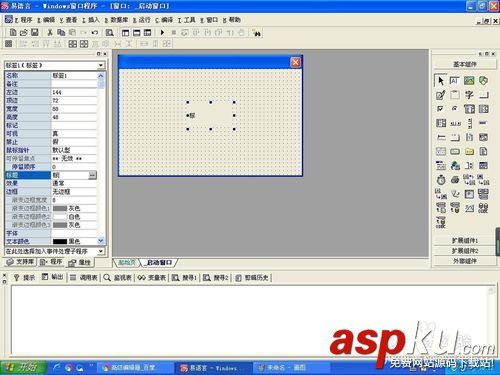The width and height of the screenshot is (500, 375).
Task: Click the property list scroll up arrow
Action: click(101, 76)
